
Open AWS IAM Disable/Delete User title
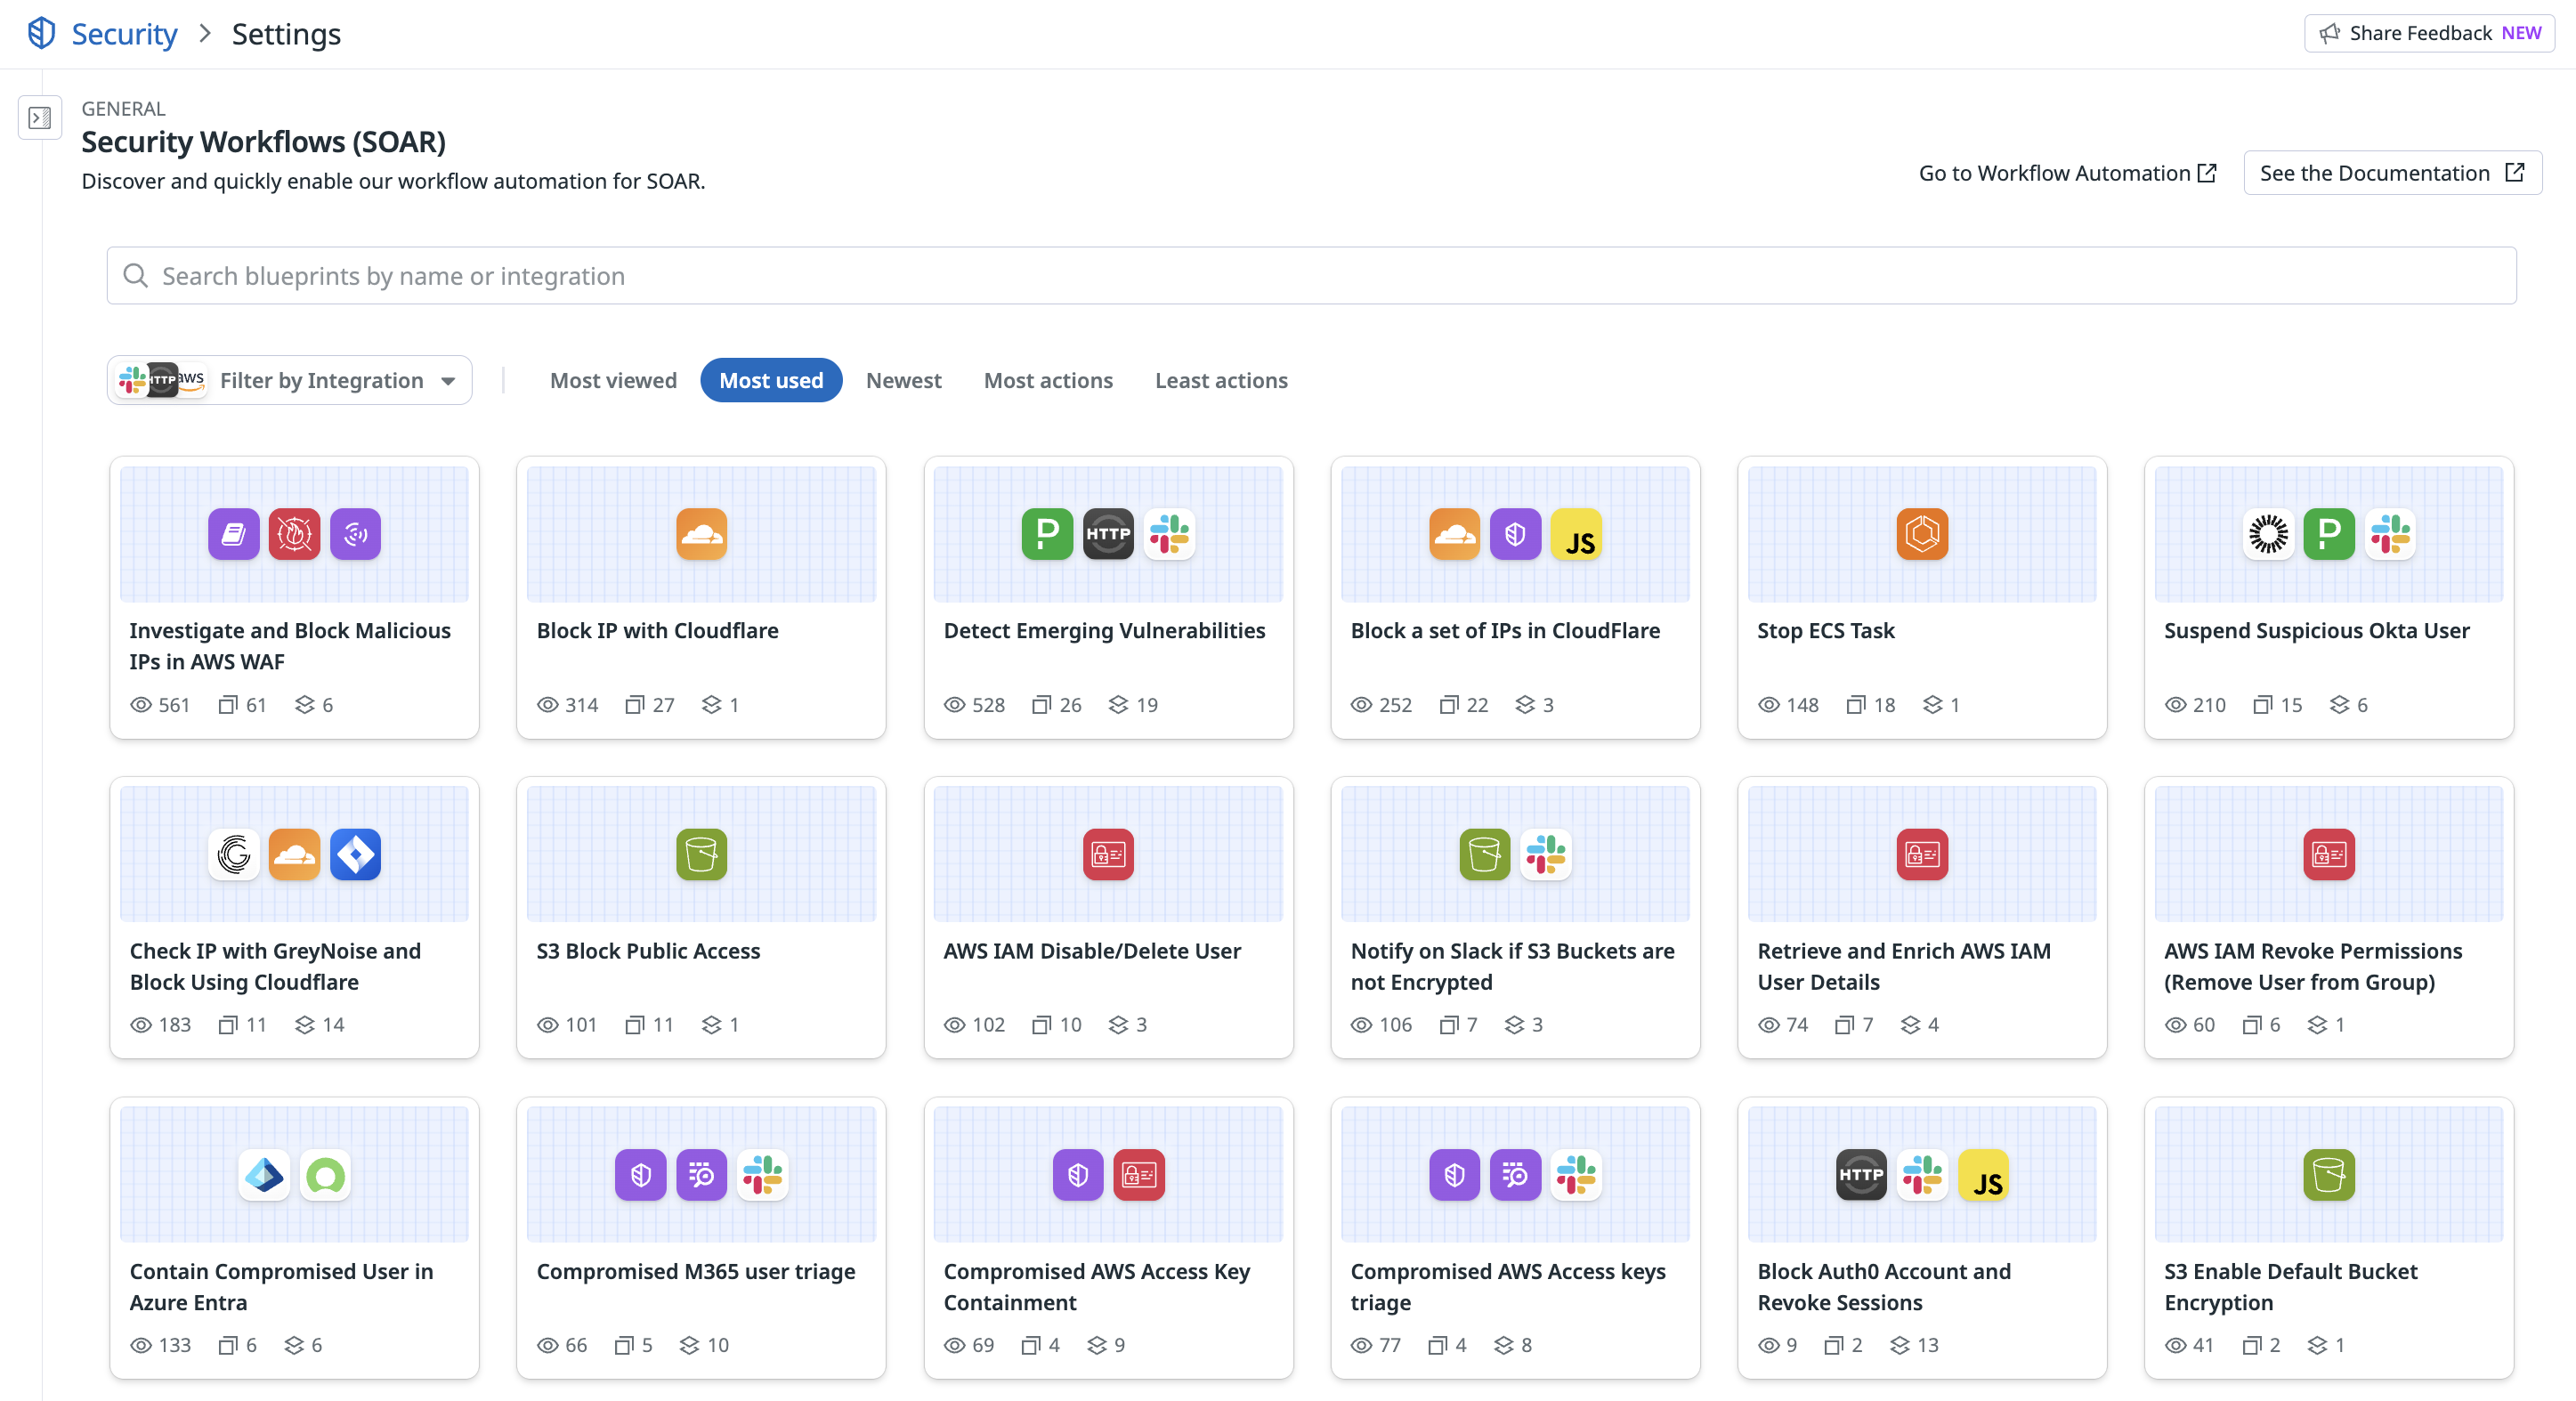click(1092, 950)
